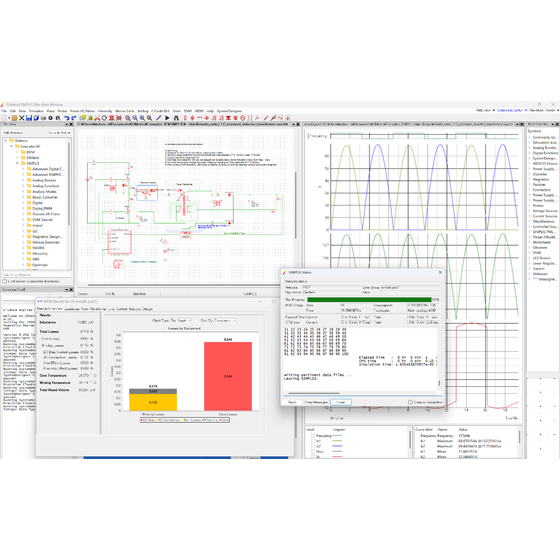Viewport: 560px width, 560px height.
Task: Click the blue pencil wire tool icon
Action: [x=158, y=118]
